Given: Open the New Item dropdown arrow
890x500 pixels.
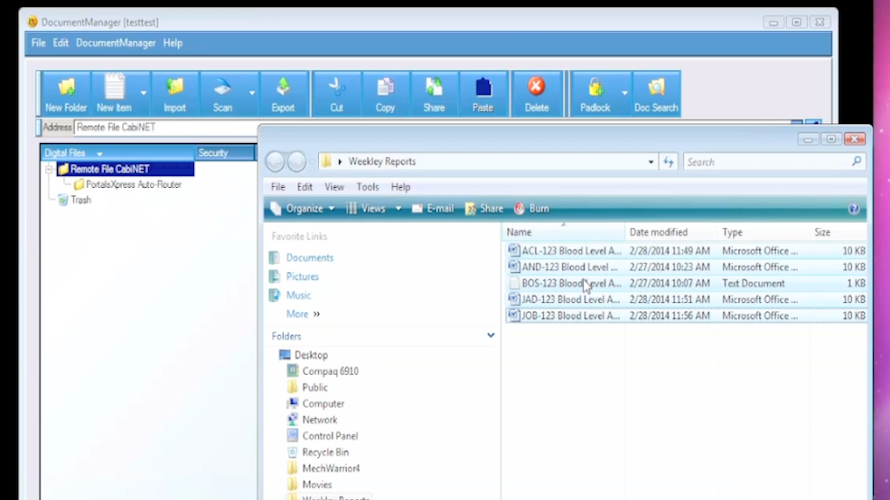Looking at the screenshot, I should pos(144,94).
